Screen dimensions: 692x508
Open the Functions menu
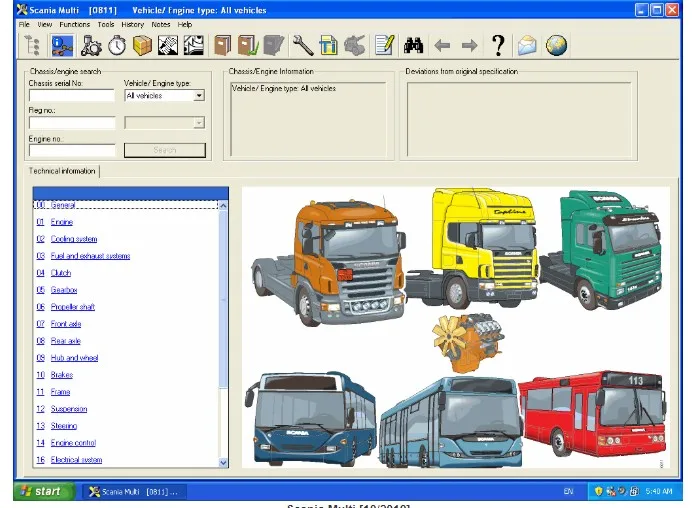[x=75, y=24]
